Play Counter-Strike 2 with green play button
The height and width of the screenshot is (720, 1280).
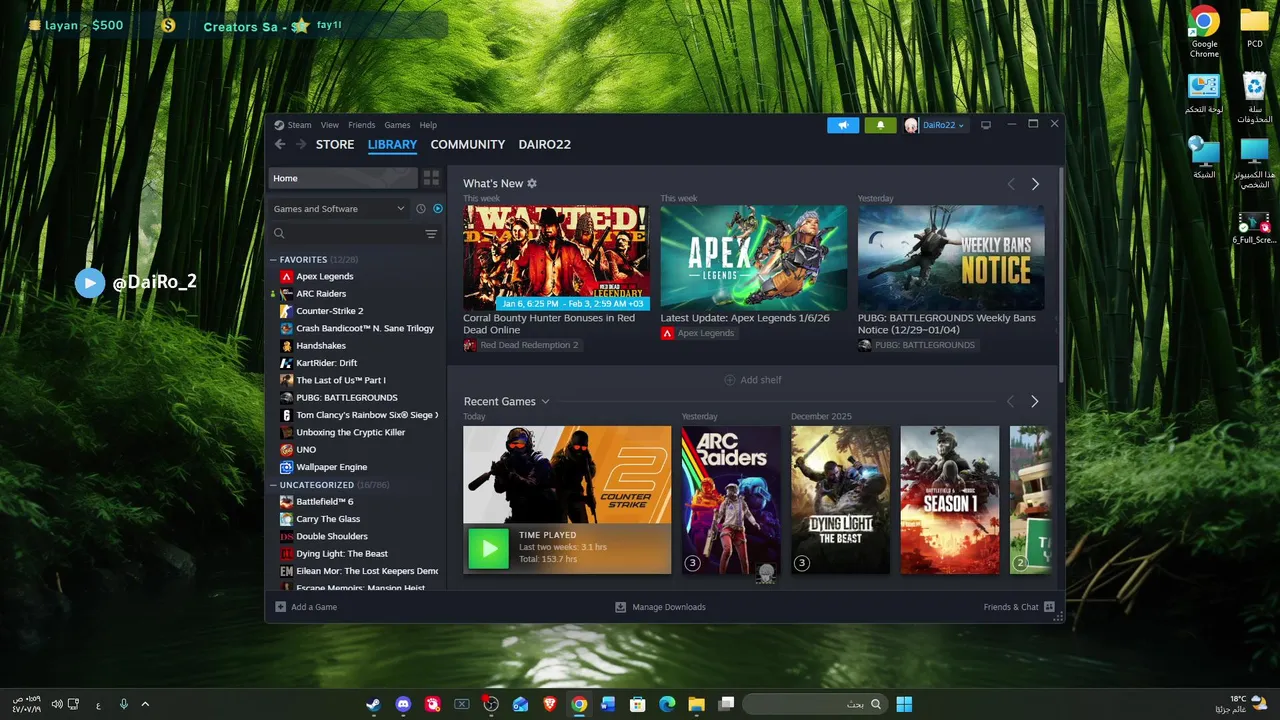pos(489,548)
